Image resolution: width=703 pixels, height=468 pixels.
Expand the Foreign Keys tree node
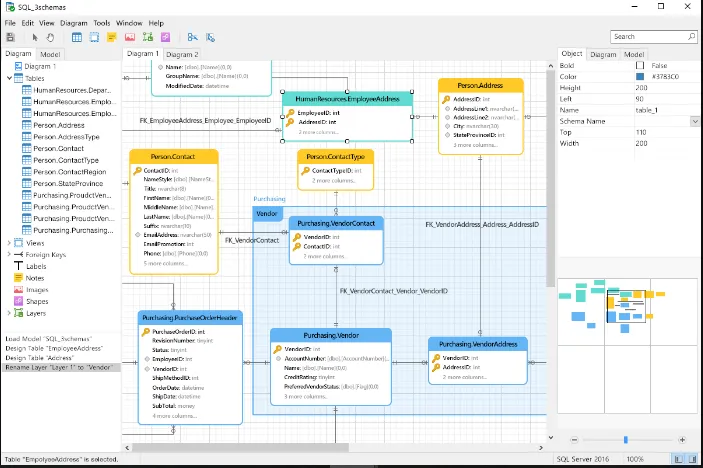click(9, 254)
